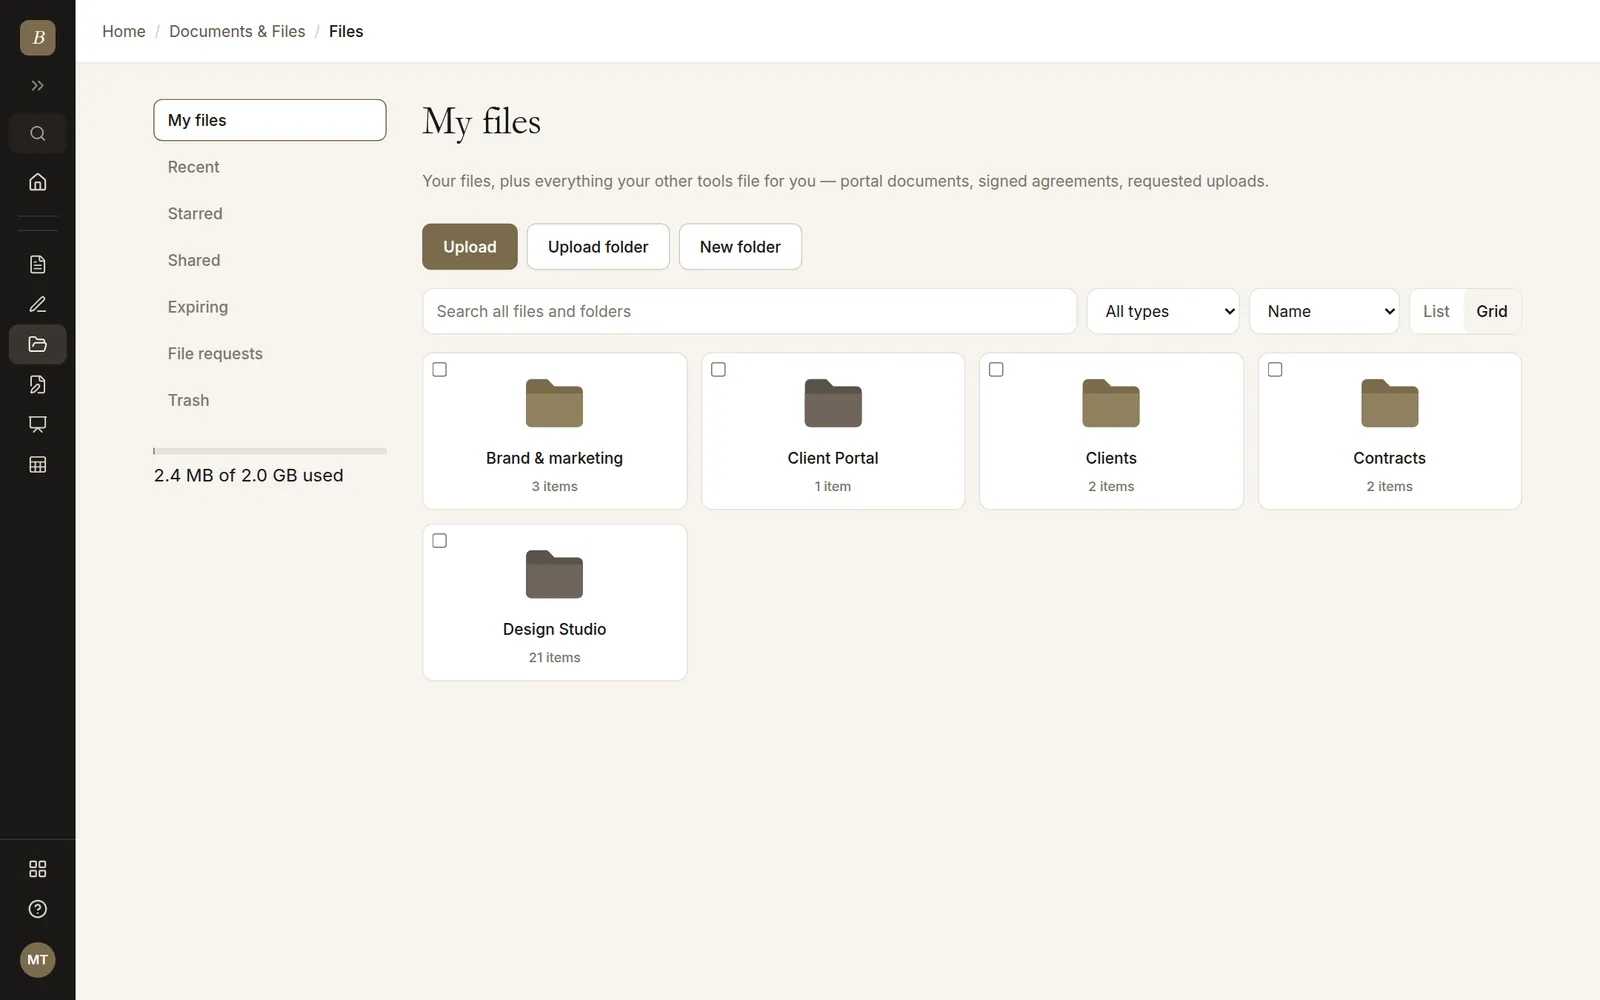Click the B brand logo icon
1600x1000 pixels.
[38, 38]
